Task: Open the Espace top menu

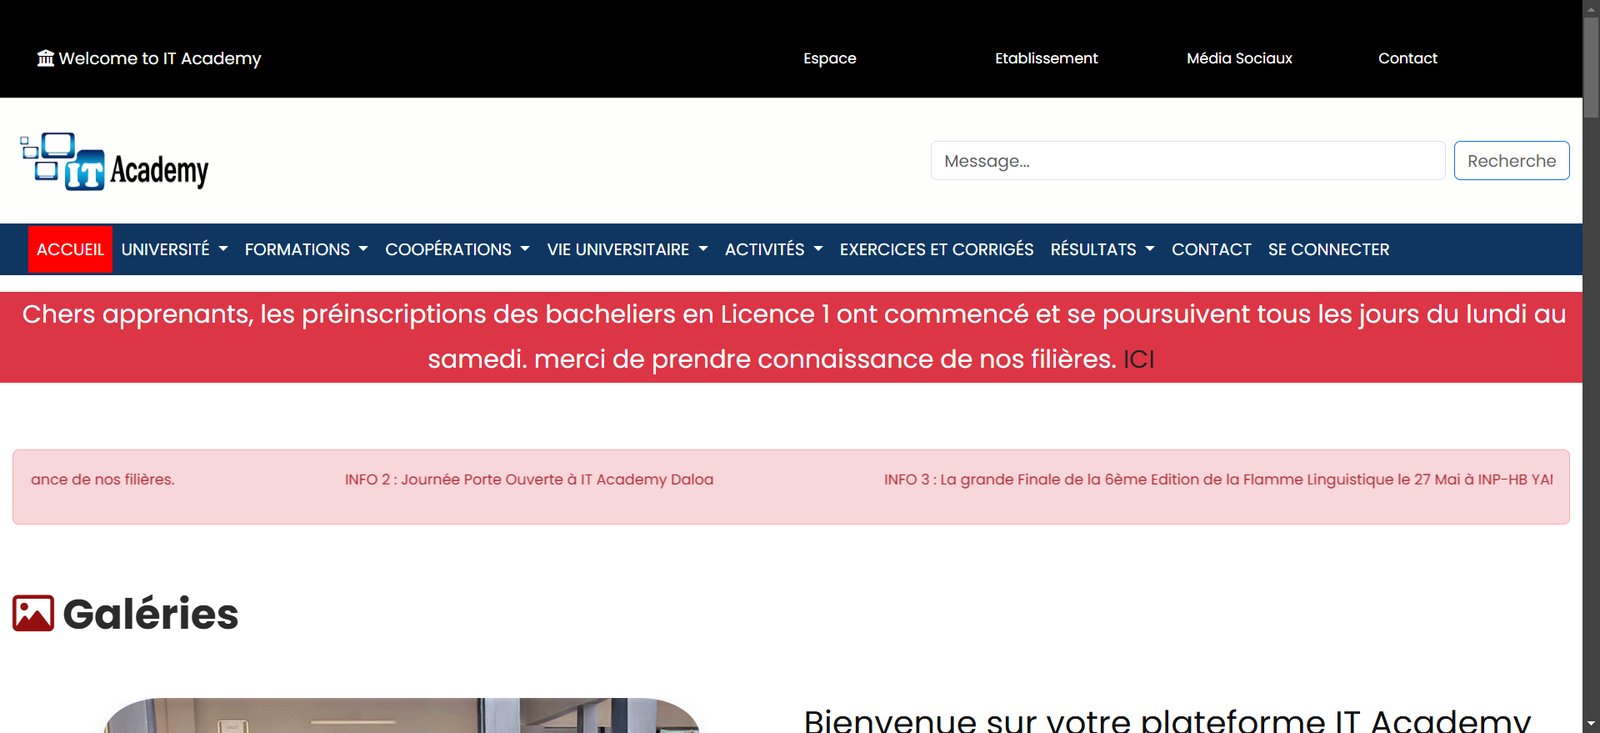Action: pos(830,58)
